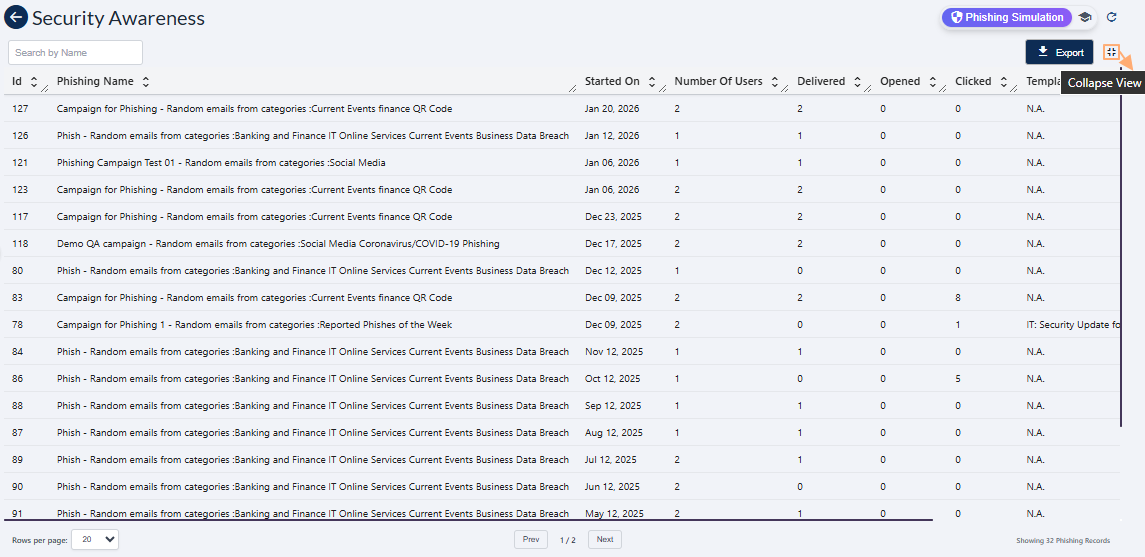Click Id 121 in the table
The height and width of the screenshot is (557, 1145).
pyautogui.click(x=20, y=163)
